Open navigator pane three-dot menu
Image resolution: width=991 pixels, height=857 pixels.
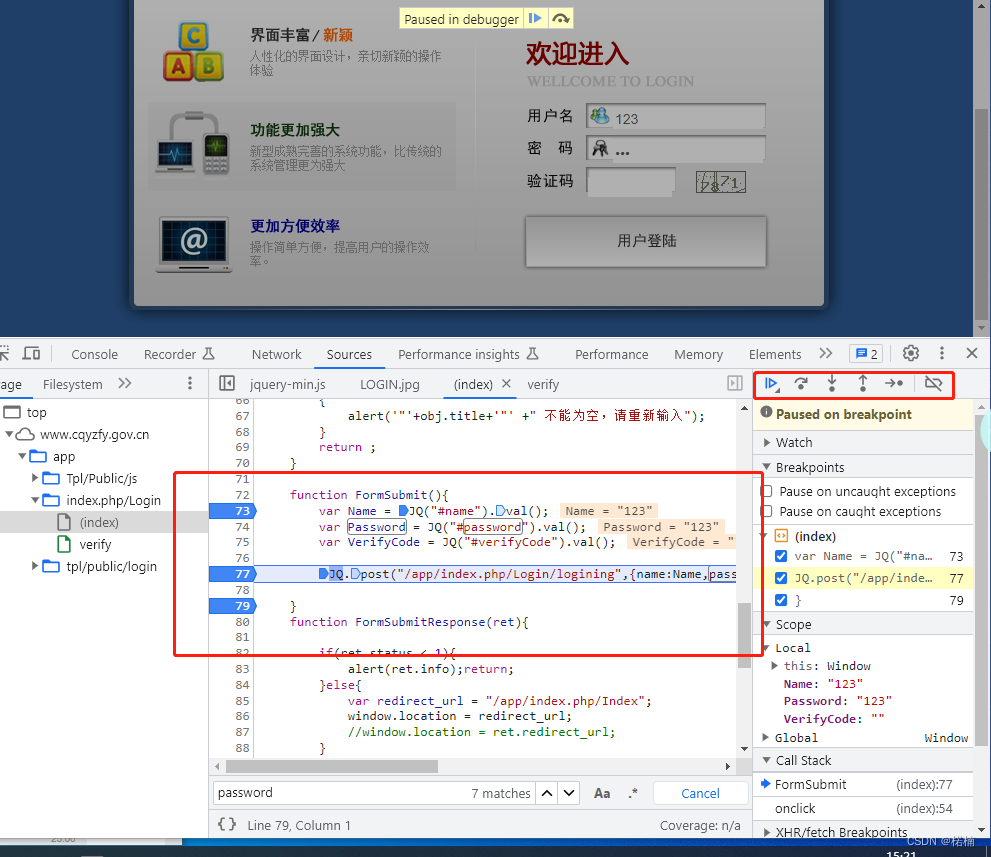coord(190,384)
